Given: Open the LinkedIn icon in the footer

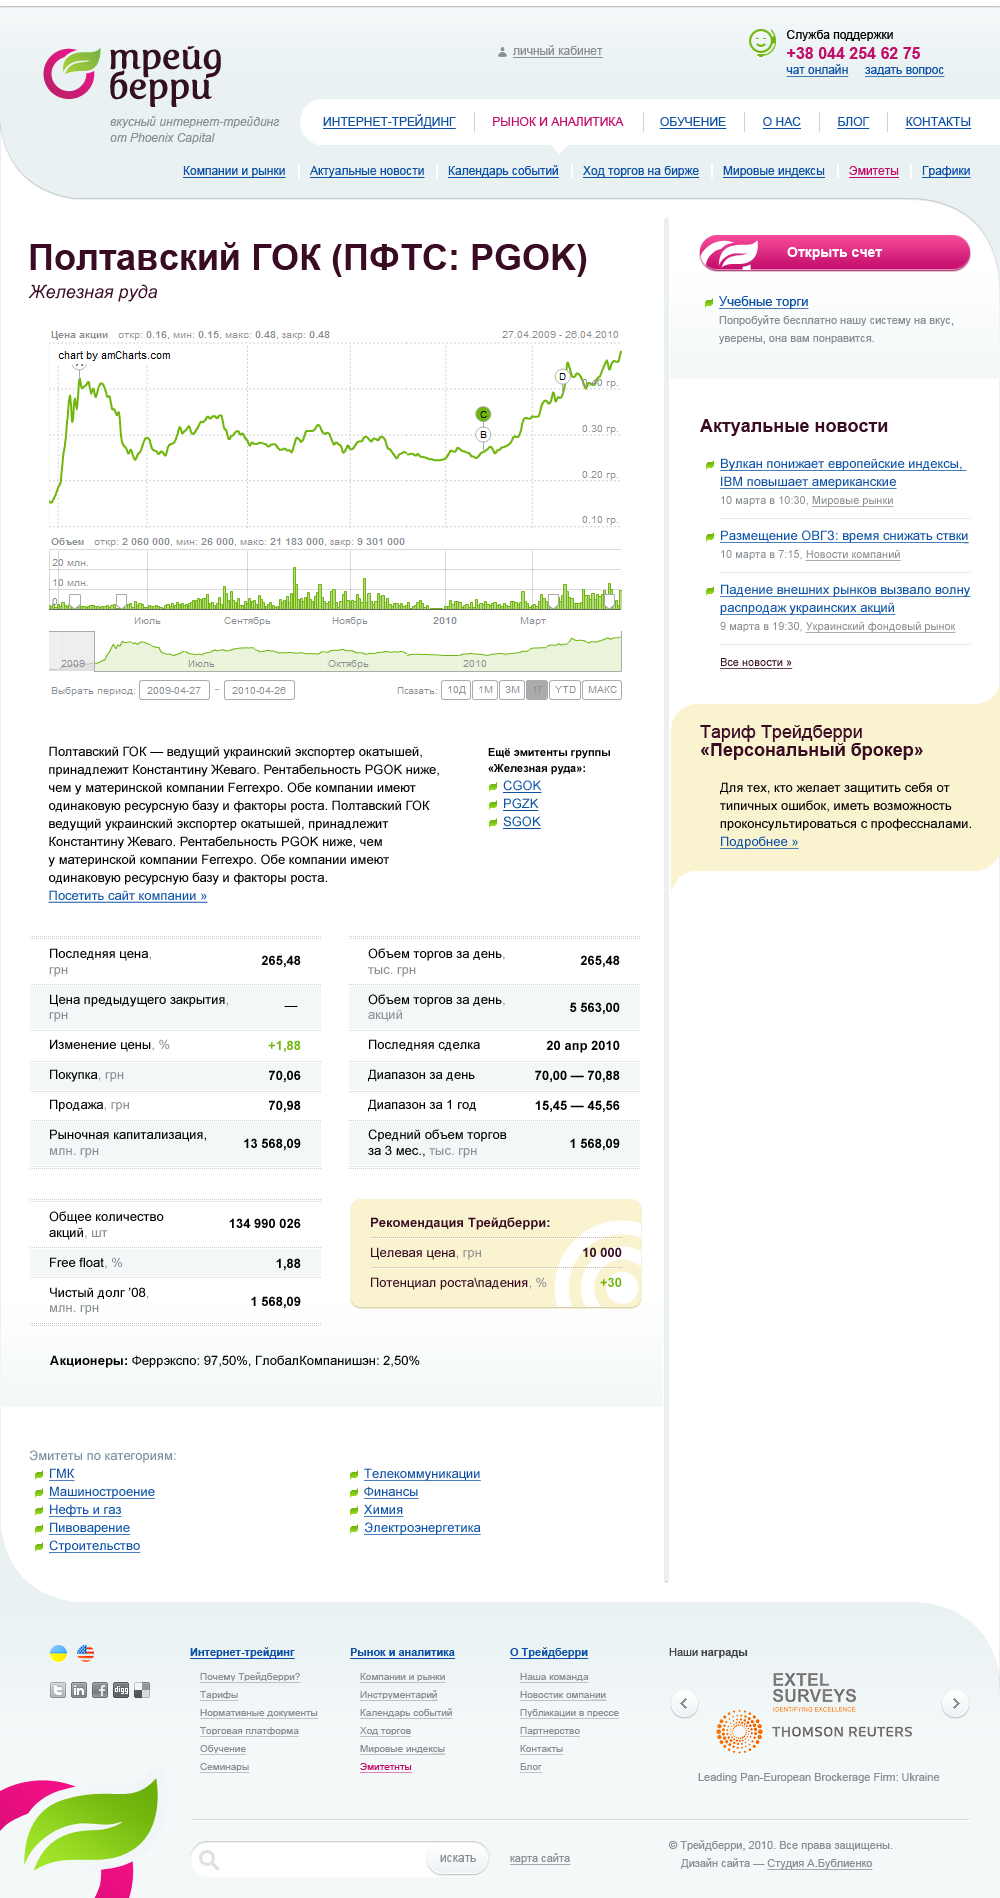Looking at the screenshot, I should pos(79,1690).
